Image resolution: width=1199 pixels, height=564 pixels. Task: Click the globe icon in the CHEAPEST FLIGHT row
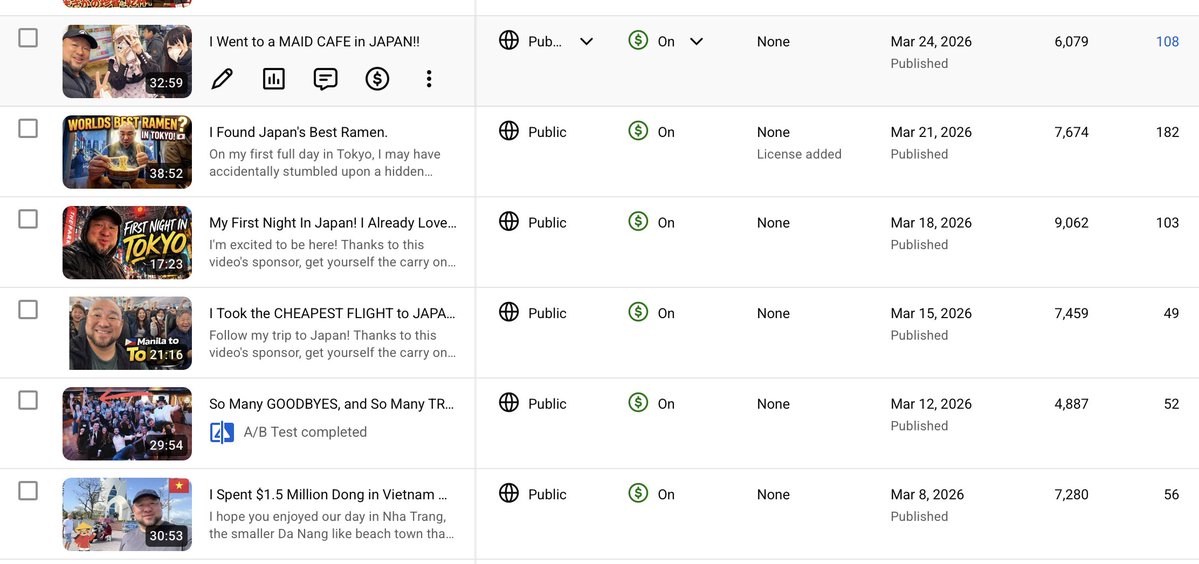point(509,313)
